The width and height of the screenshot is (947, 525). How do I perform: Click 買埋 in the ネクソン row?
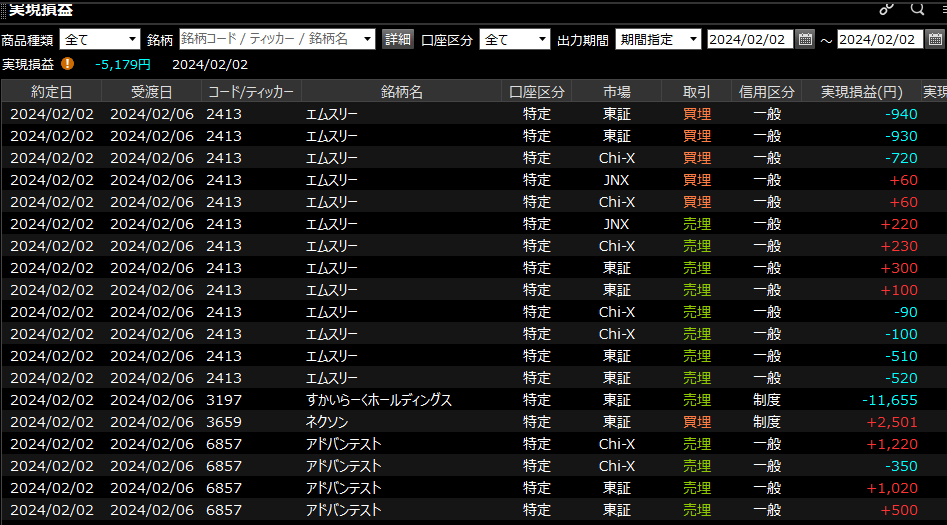click(696, 422)
